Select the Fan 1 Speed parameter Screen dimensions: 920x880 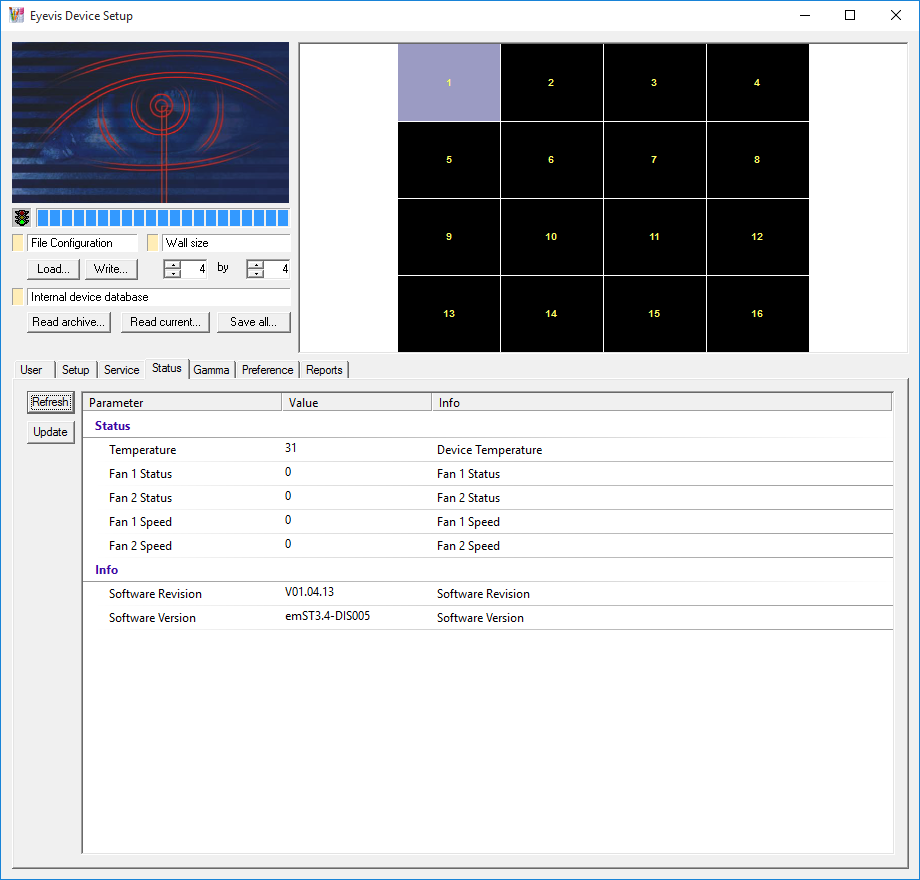(488, 522)
